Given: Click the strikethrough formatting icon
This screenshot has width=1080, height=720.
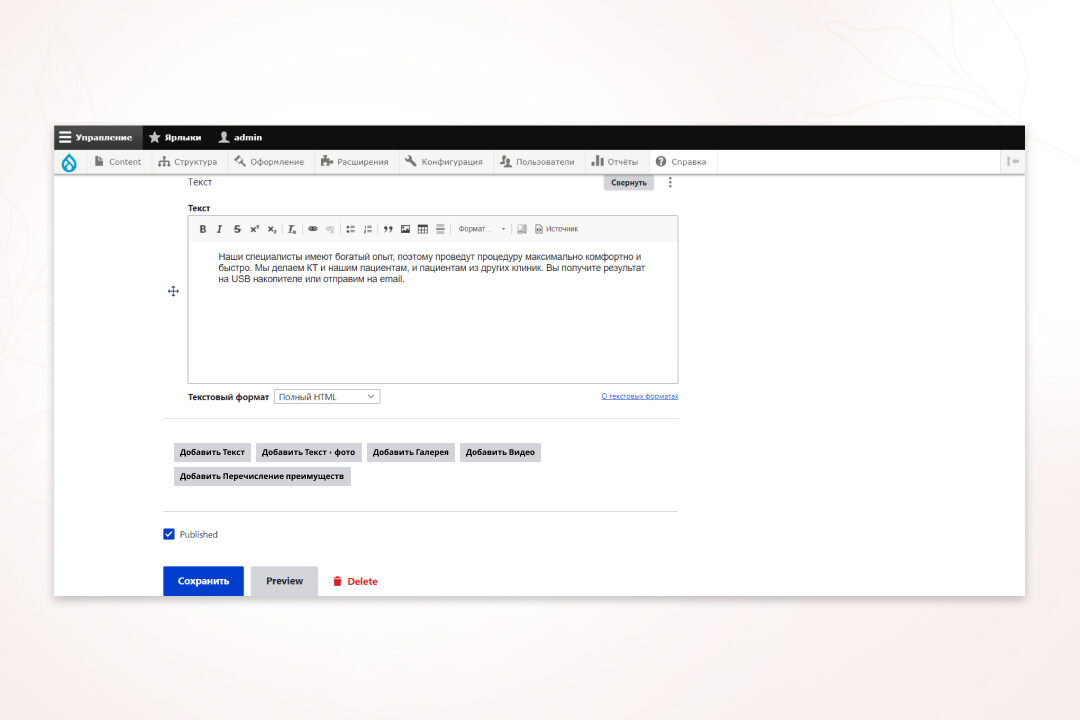Looking at the screenshot, I should click(x=237, y=229).
